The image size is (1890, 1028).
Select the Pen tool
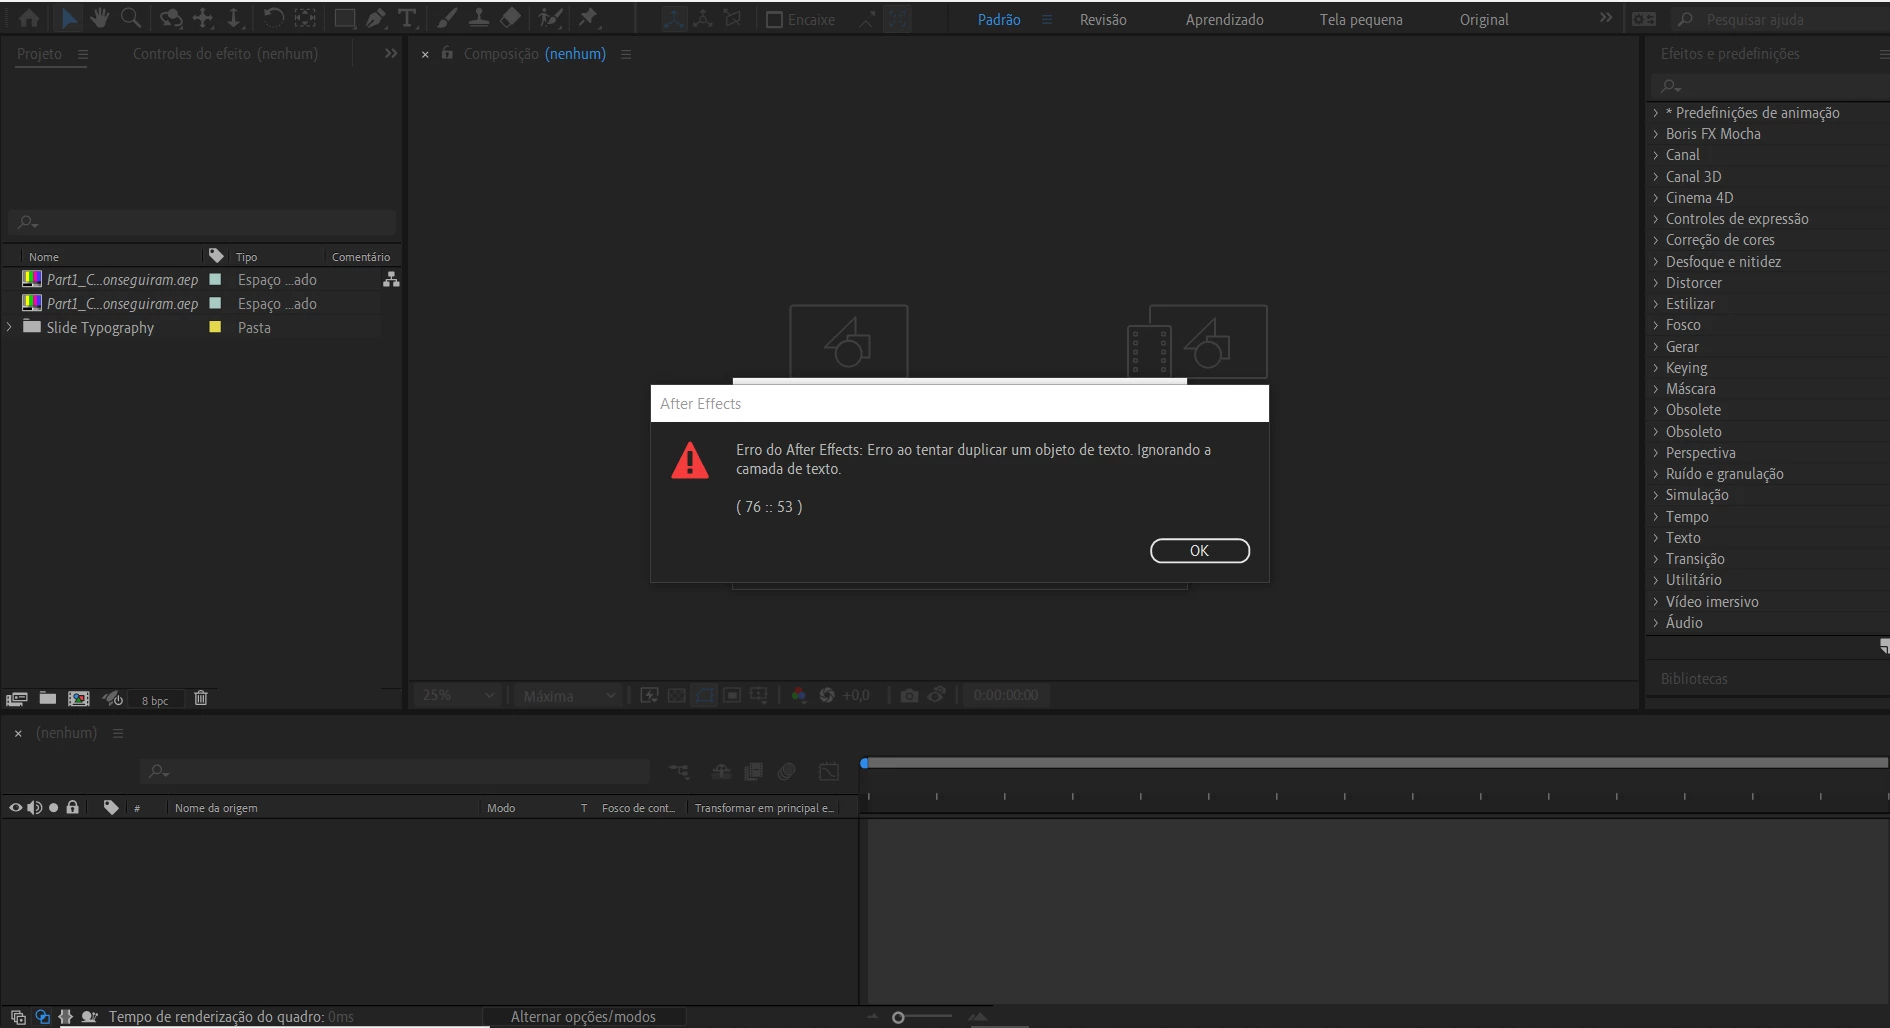coord(376,18)
